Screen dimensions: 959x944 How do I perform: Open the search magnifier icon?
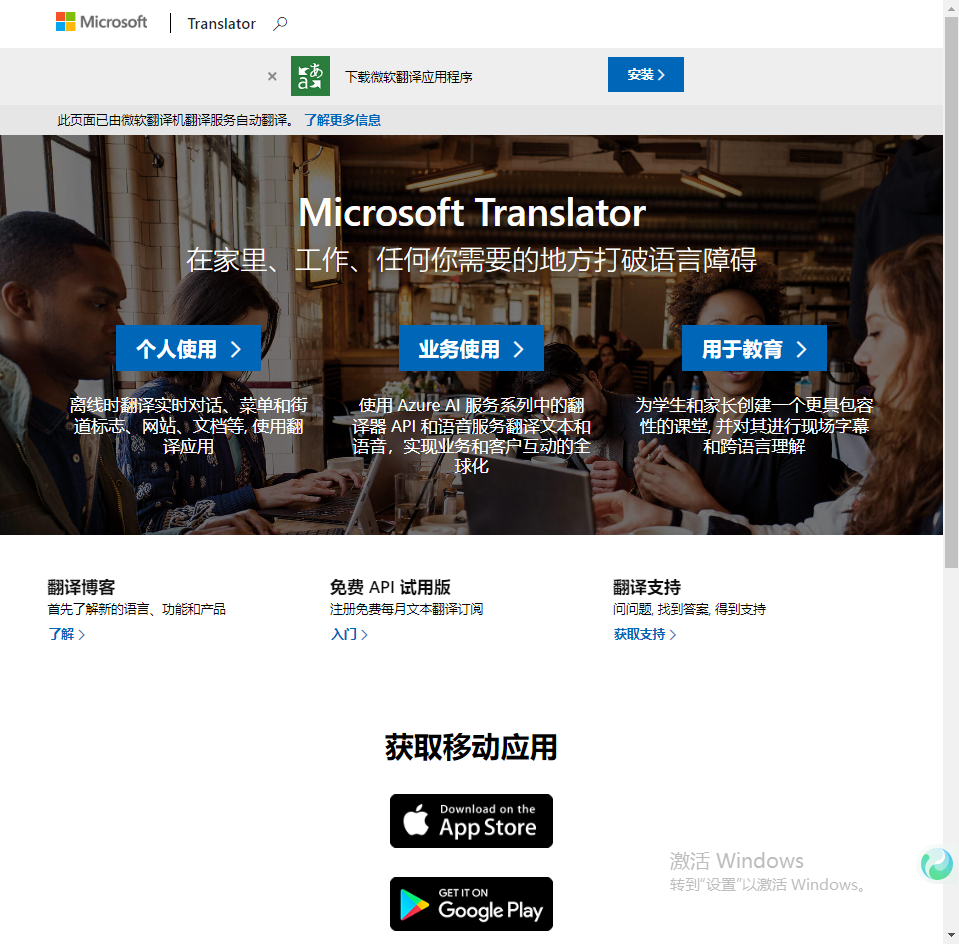(280, 23)
